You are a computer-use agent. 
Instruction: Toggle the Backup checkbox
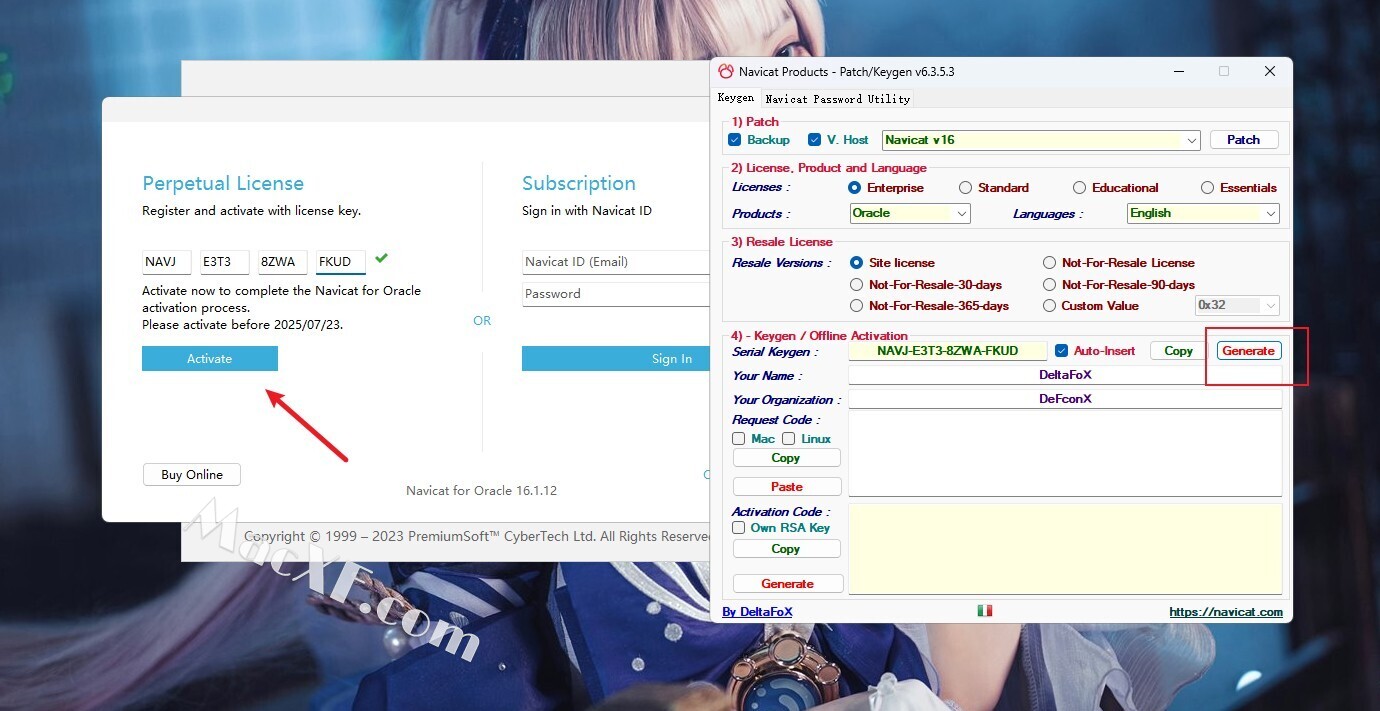[x=735, y=140]
